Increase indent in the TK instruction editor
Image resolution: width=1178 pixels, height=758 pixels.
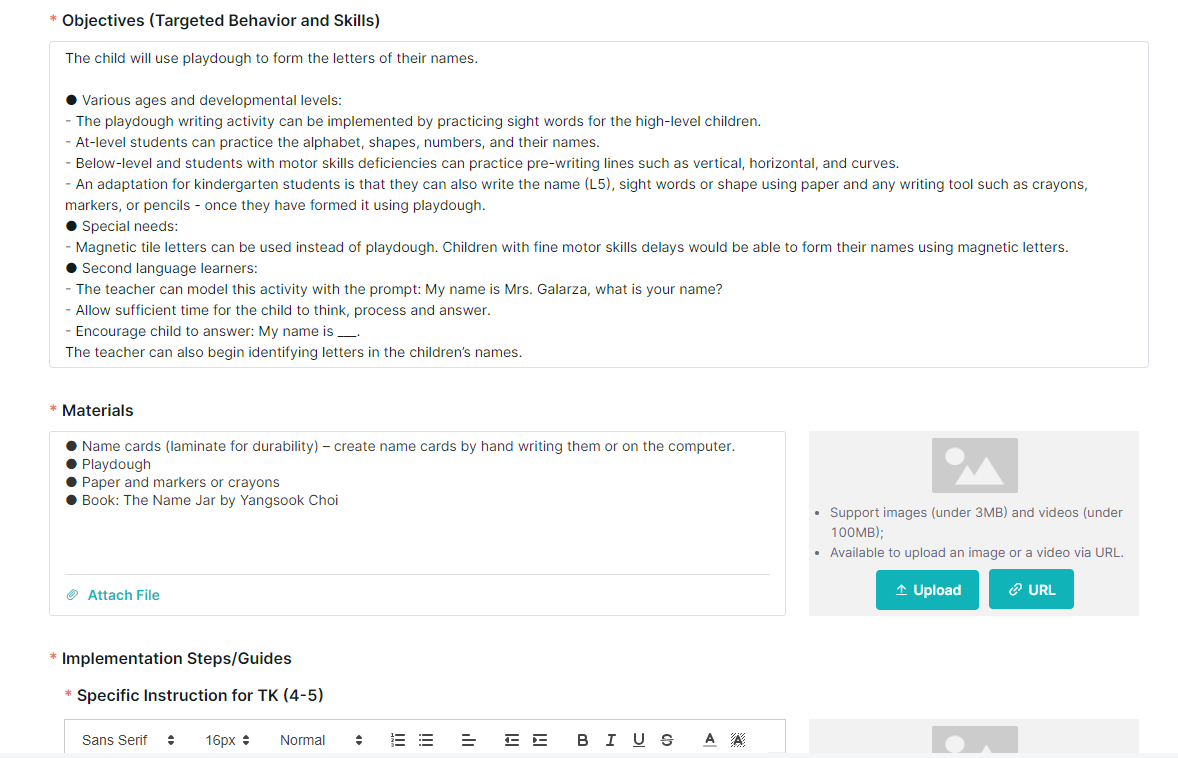[540, 740]
